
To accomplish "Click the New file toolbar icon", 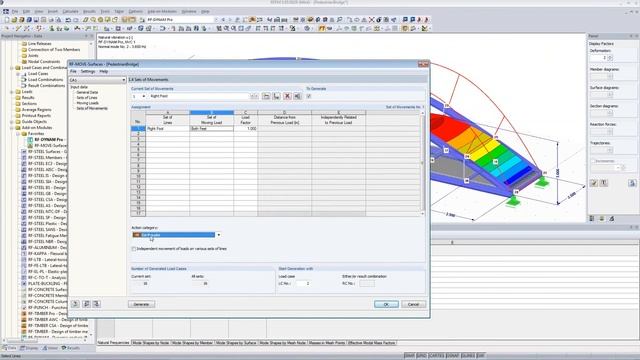I will click(7, 20).
